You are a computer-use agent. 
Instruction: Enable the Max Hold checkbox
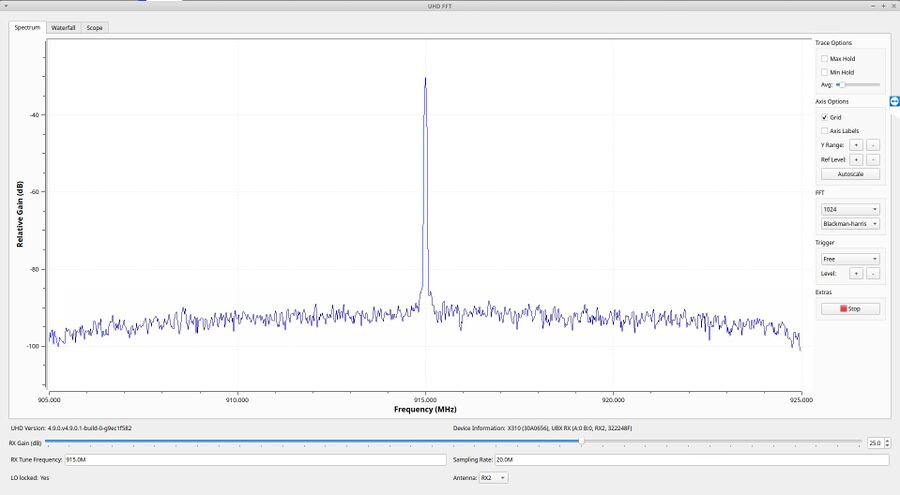[824, 59]
